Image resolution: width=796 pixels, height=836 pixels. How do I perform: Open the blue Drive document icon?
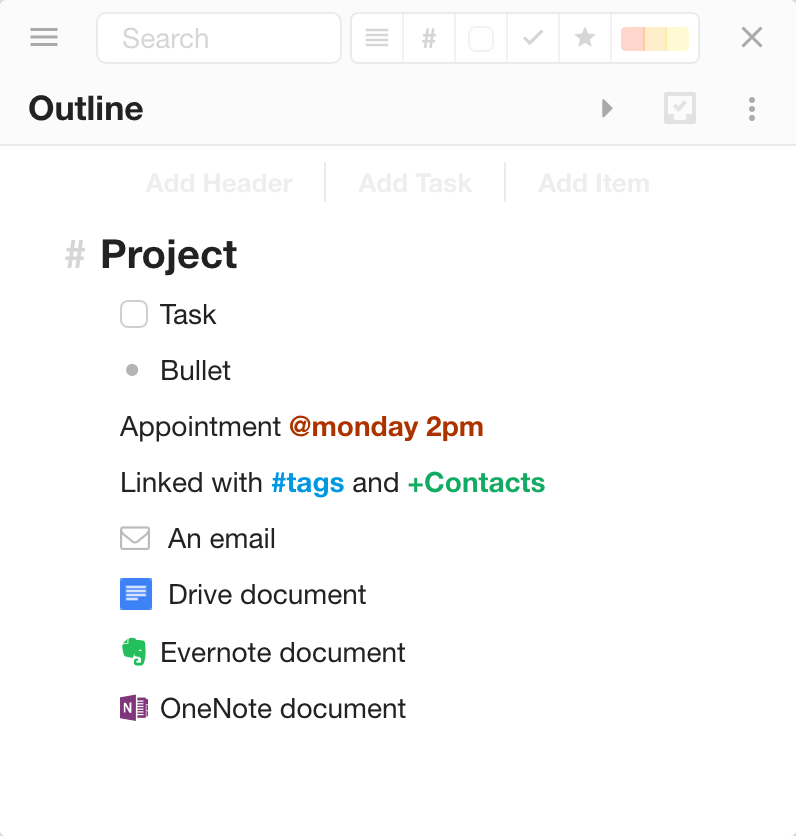pos(136,594)
